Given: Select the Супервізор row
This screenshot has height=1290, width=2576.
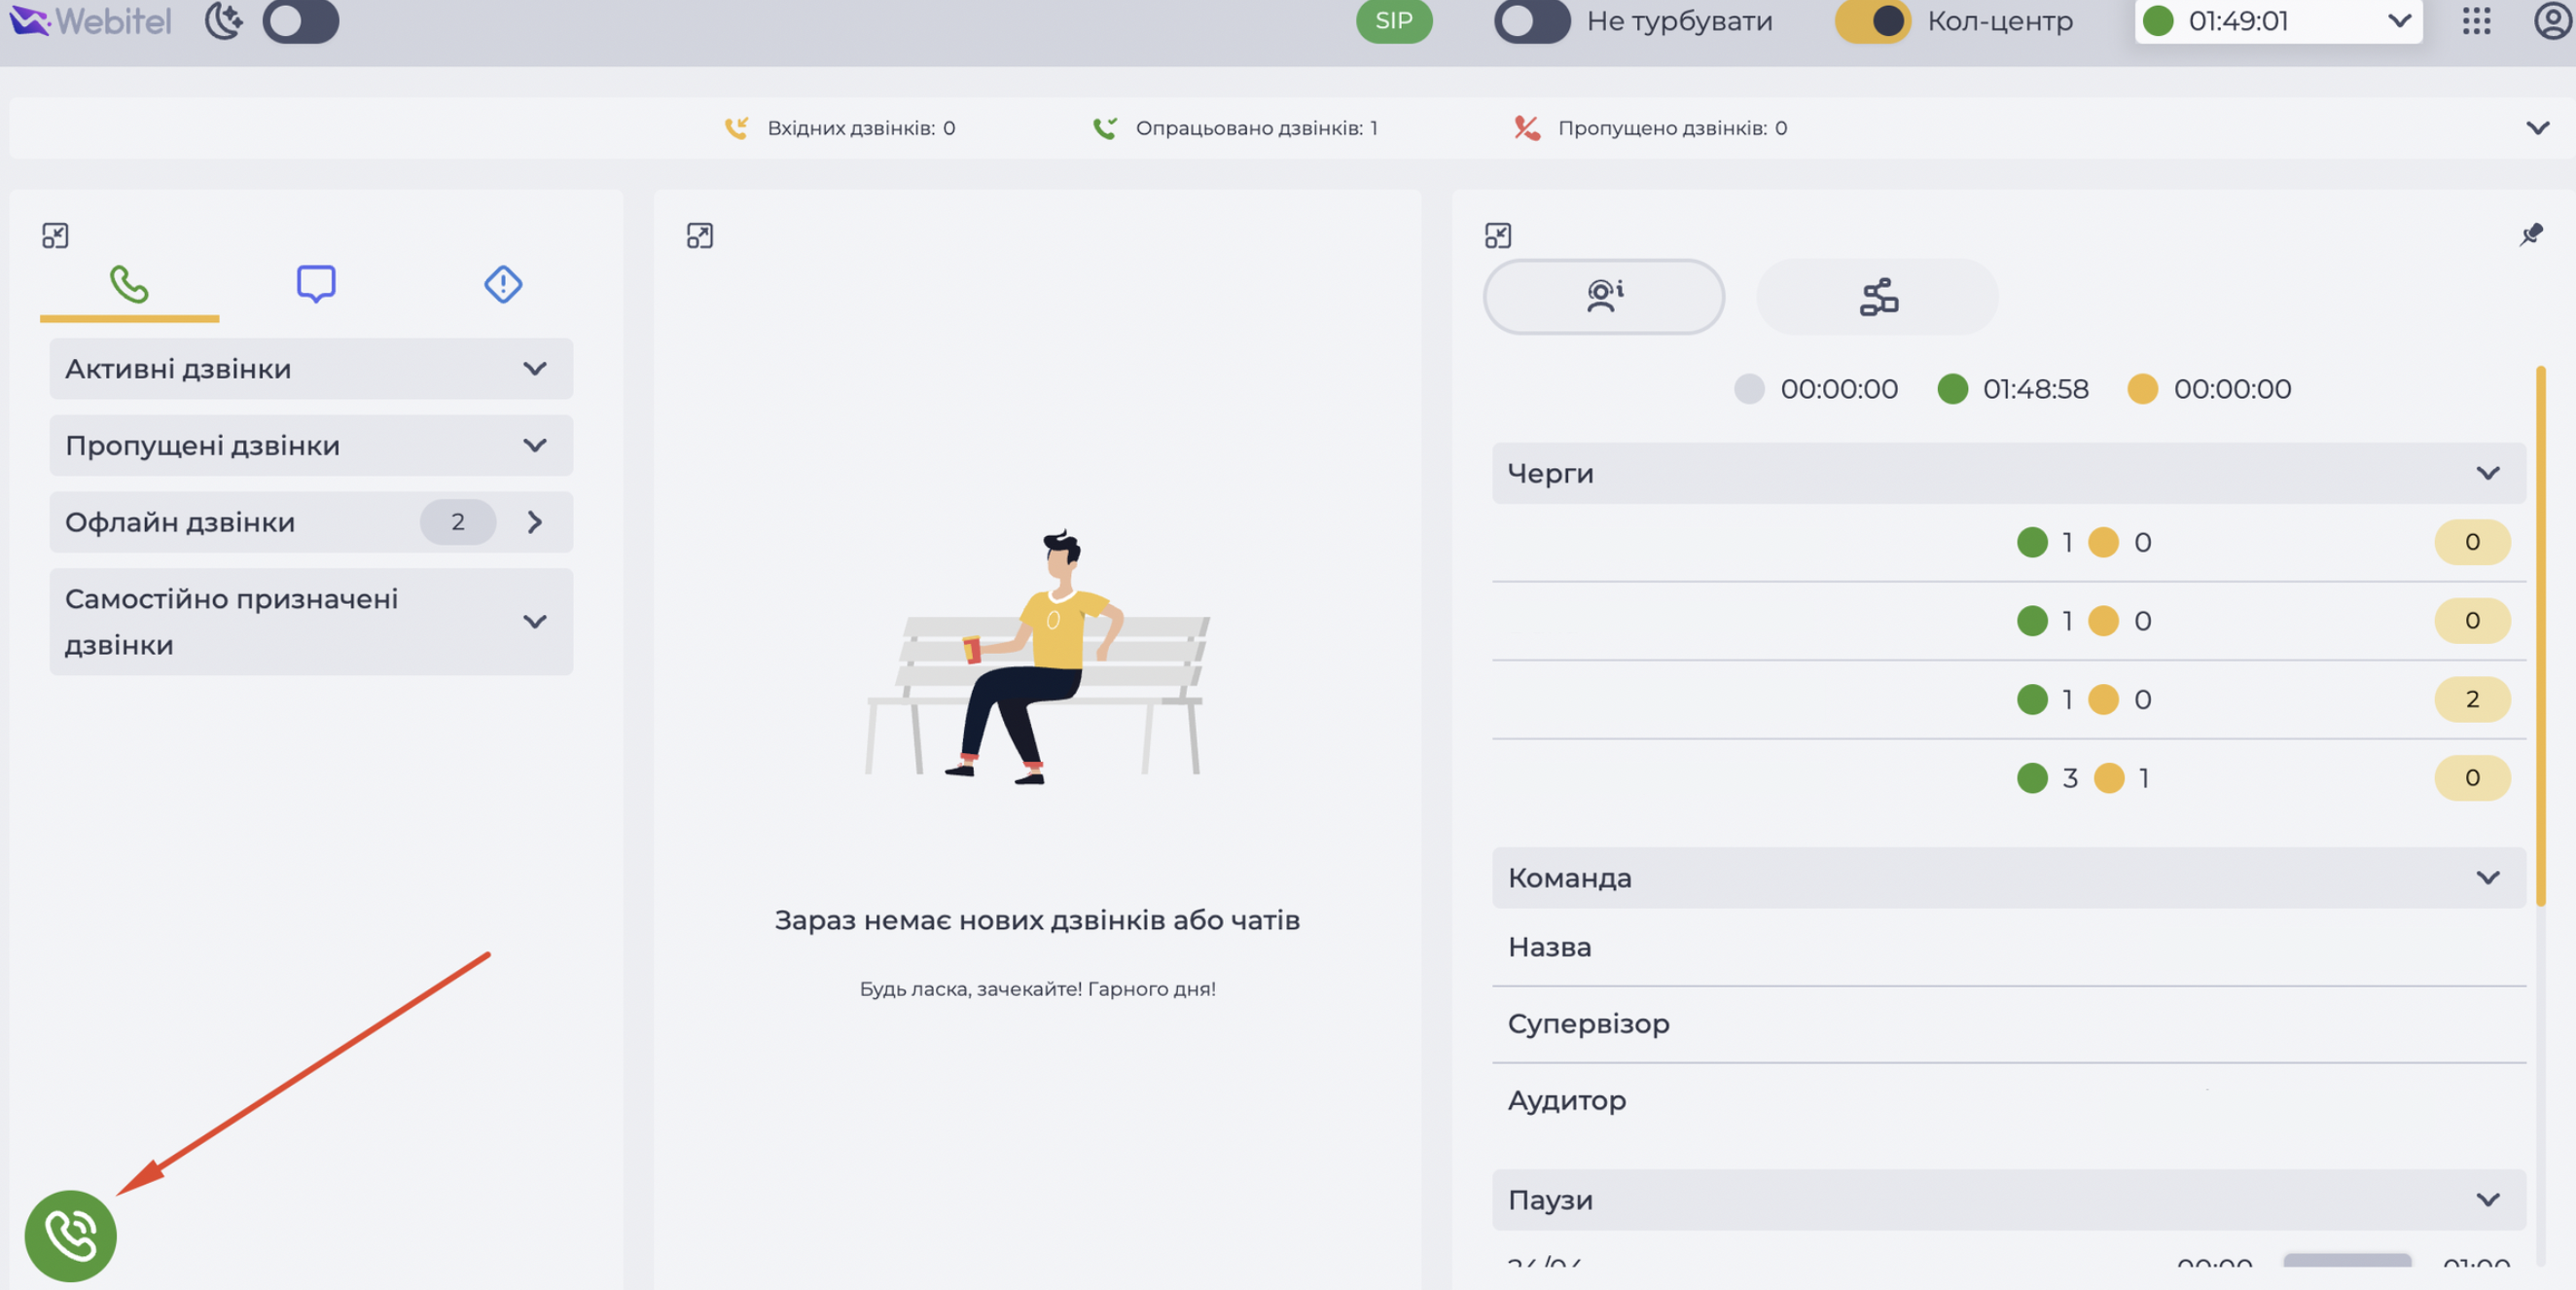Looking at the screenshot, I should 2009,1024.
